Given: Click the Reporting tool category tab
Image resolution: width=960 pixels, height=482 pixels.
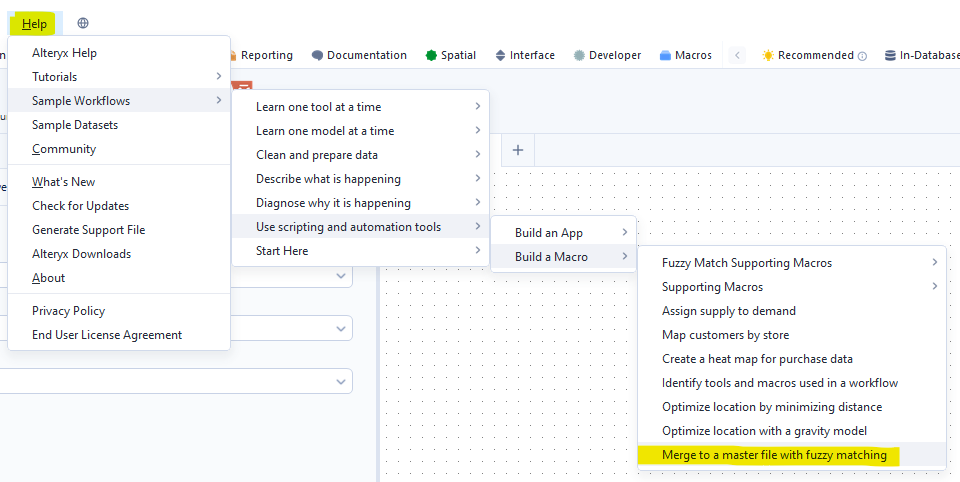Looking at the screenshot, I should tap(266, 56).
